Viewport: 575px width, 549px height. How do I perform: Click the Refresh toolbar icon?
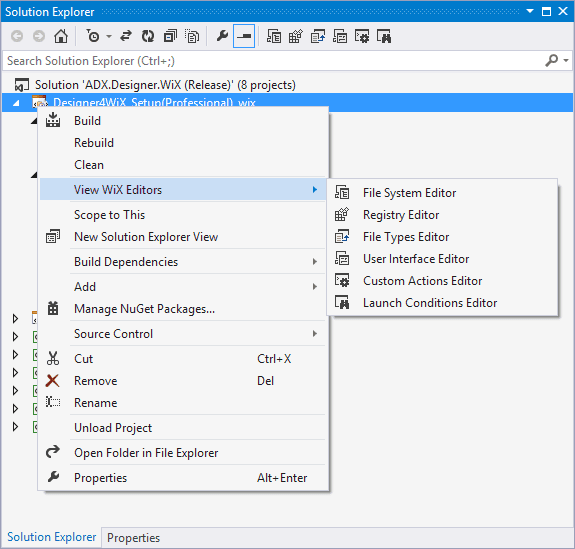(x=148, y=36)
